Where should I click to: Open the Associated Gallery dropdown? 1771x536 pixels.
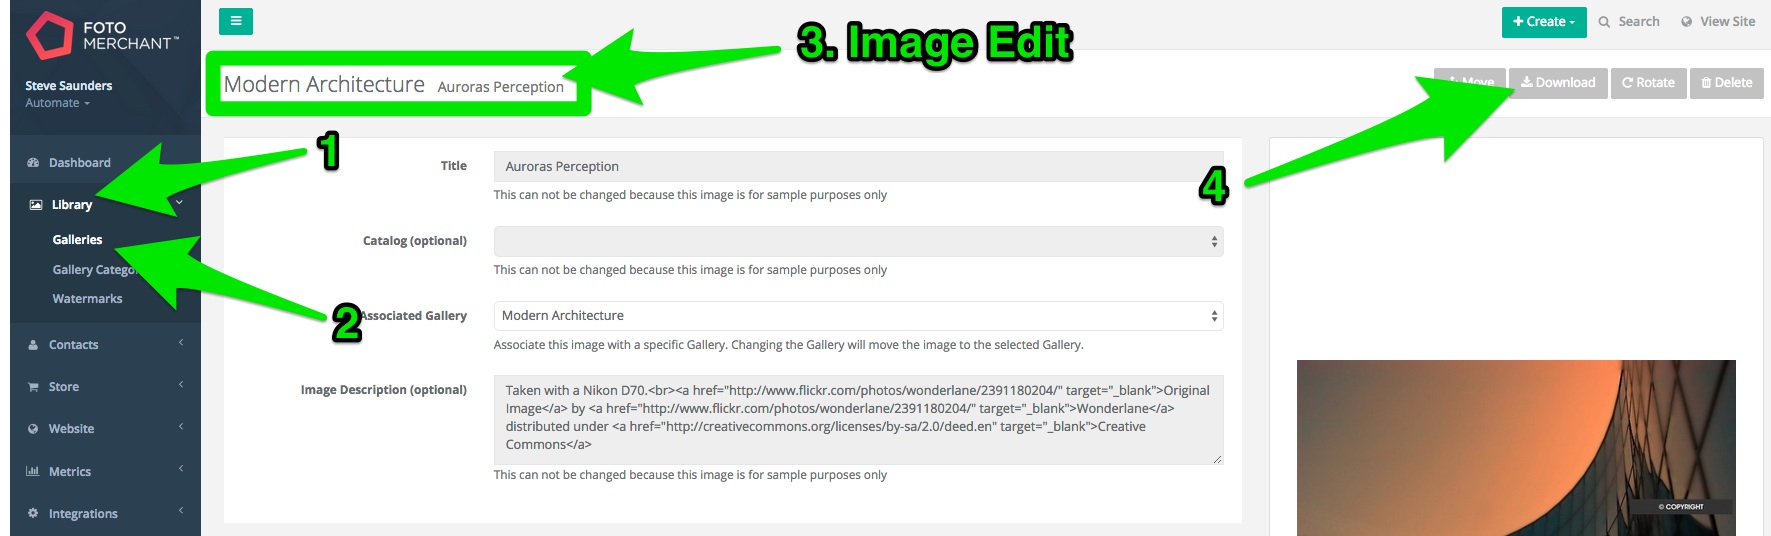(x=859, y=316)
